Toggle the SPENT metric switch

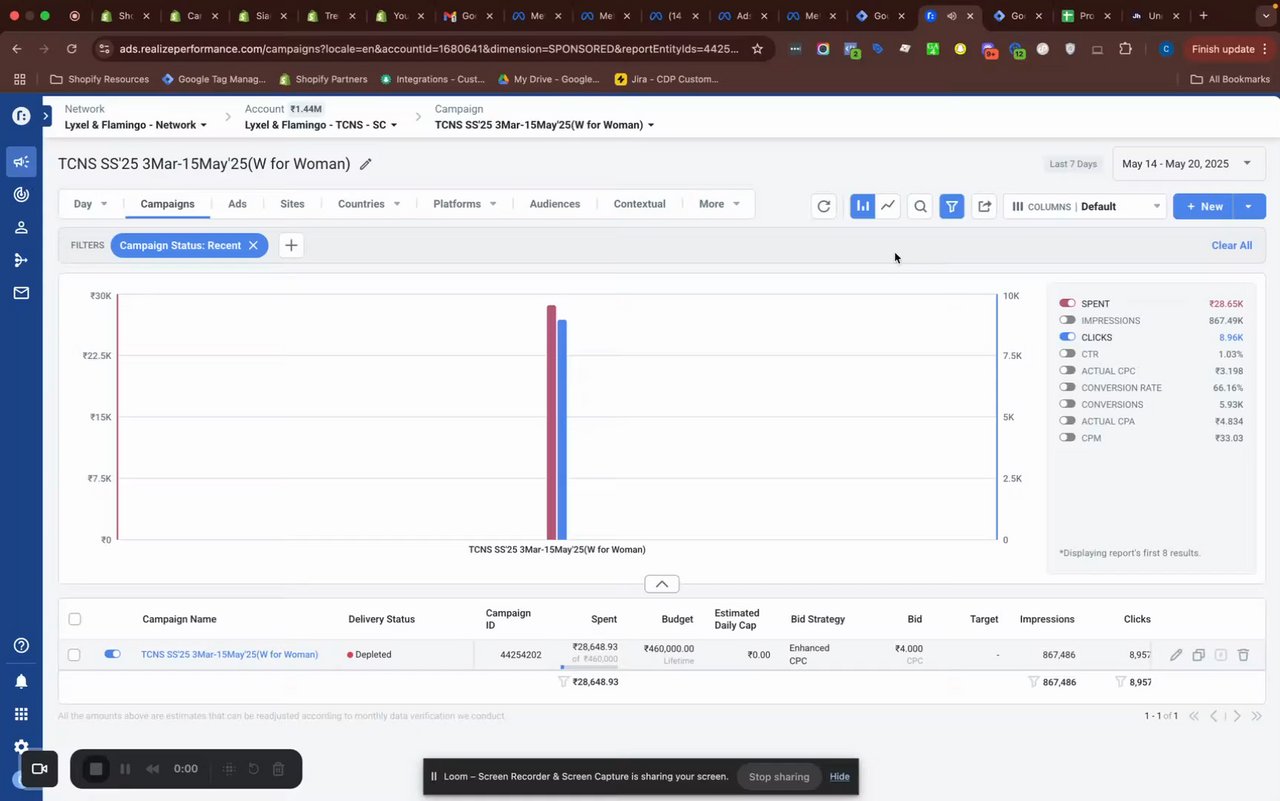point(1067,303)
